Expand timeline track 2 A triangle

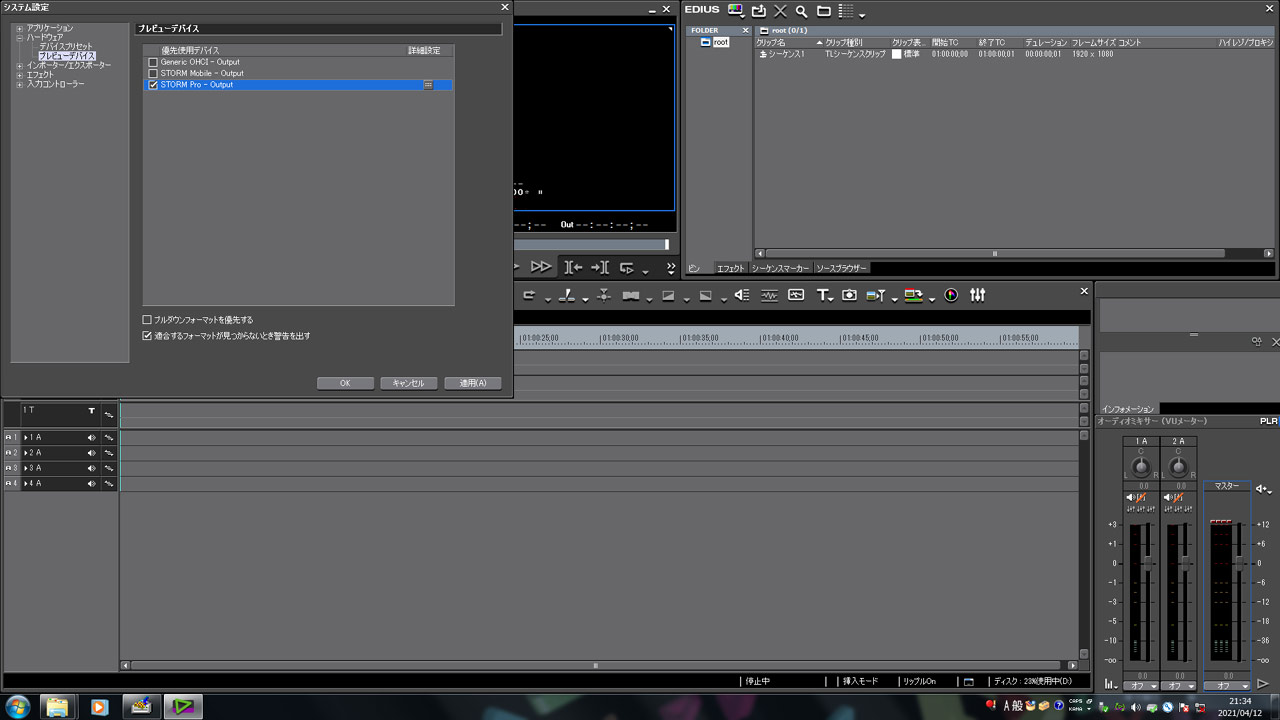26,453
